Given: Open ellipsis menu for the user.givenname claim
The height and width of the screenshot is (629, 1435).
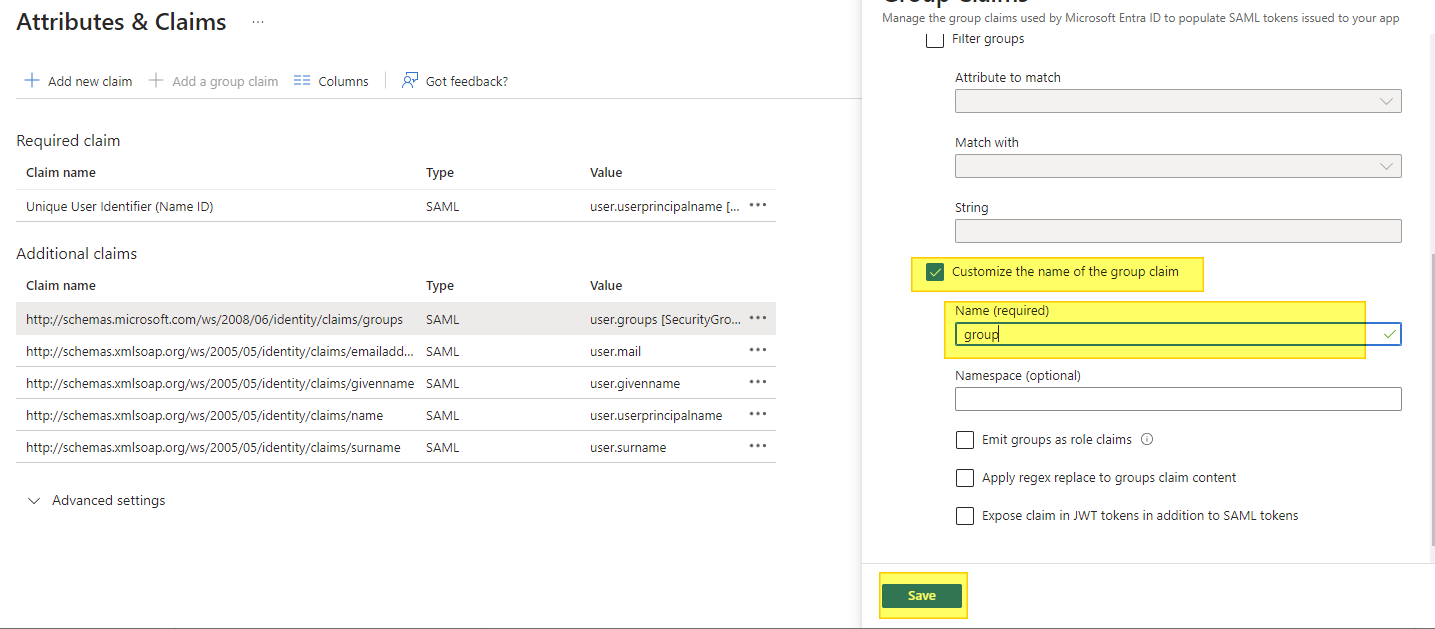Looking at the screenshot, I should pyautogui.click(x=758, y=382).
